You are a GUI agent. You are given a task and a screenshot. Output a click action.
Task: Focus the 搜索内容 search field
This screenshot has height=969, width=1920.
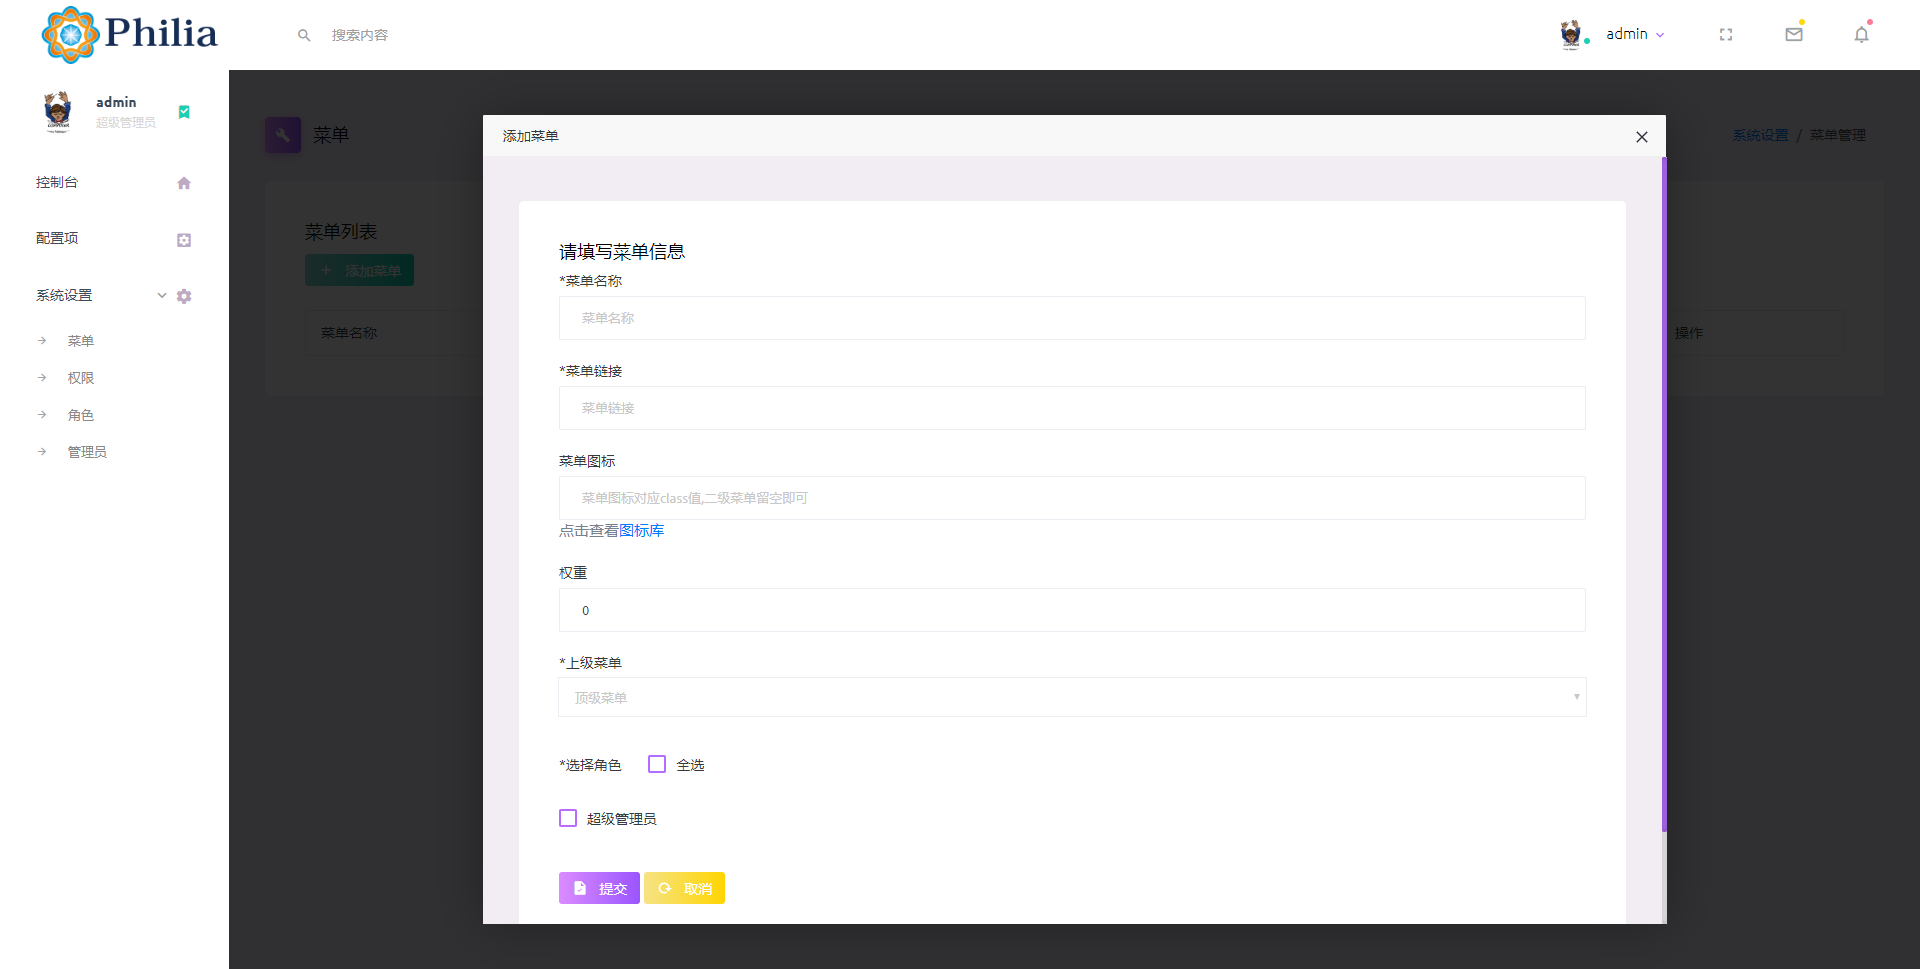point(360,35)
